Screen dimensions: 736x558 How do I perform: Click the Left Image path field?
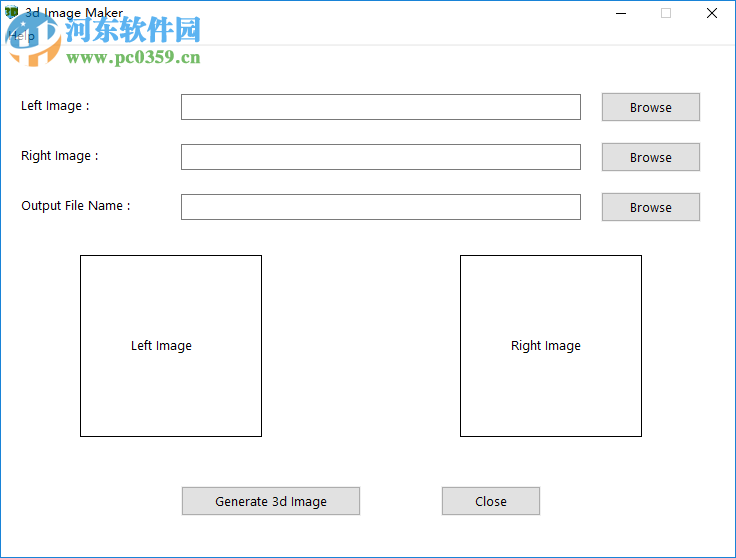click(x=381, y=107)
